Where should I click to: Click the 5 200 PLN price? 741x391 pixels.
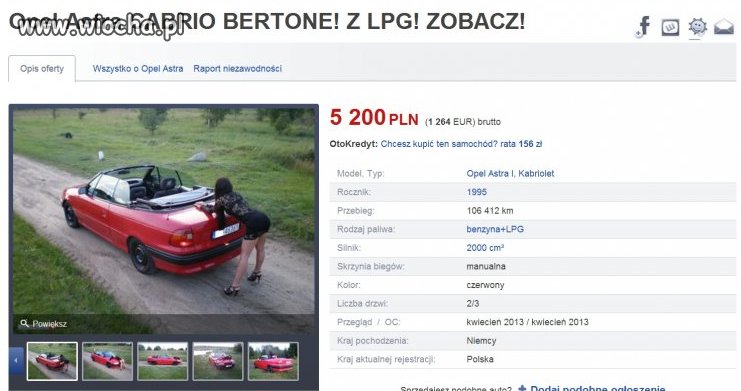[374, 118]
